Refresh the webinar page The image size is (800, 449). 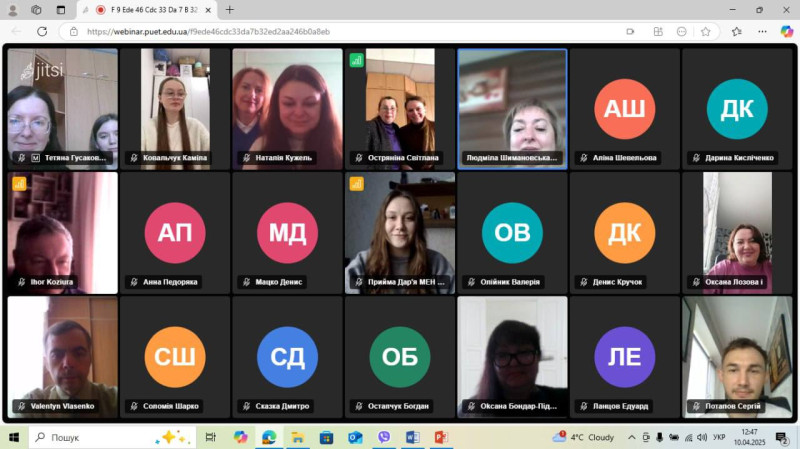tap(41, 31)
